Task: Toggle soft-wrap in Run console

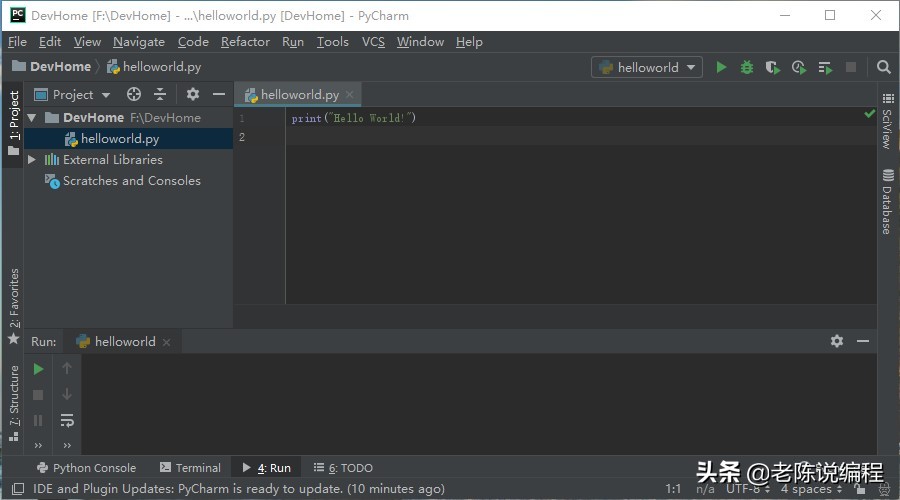Action: (67, 420)
